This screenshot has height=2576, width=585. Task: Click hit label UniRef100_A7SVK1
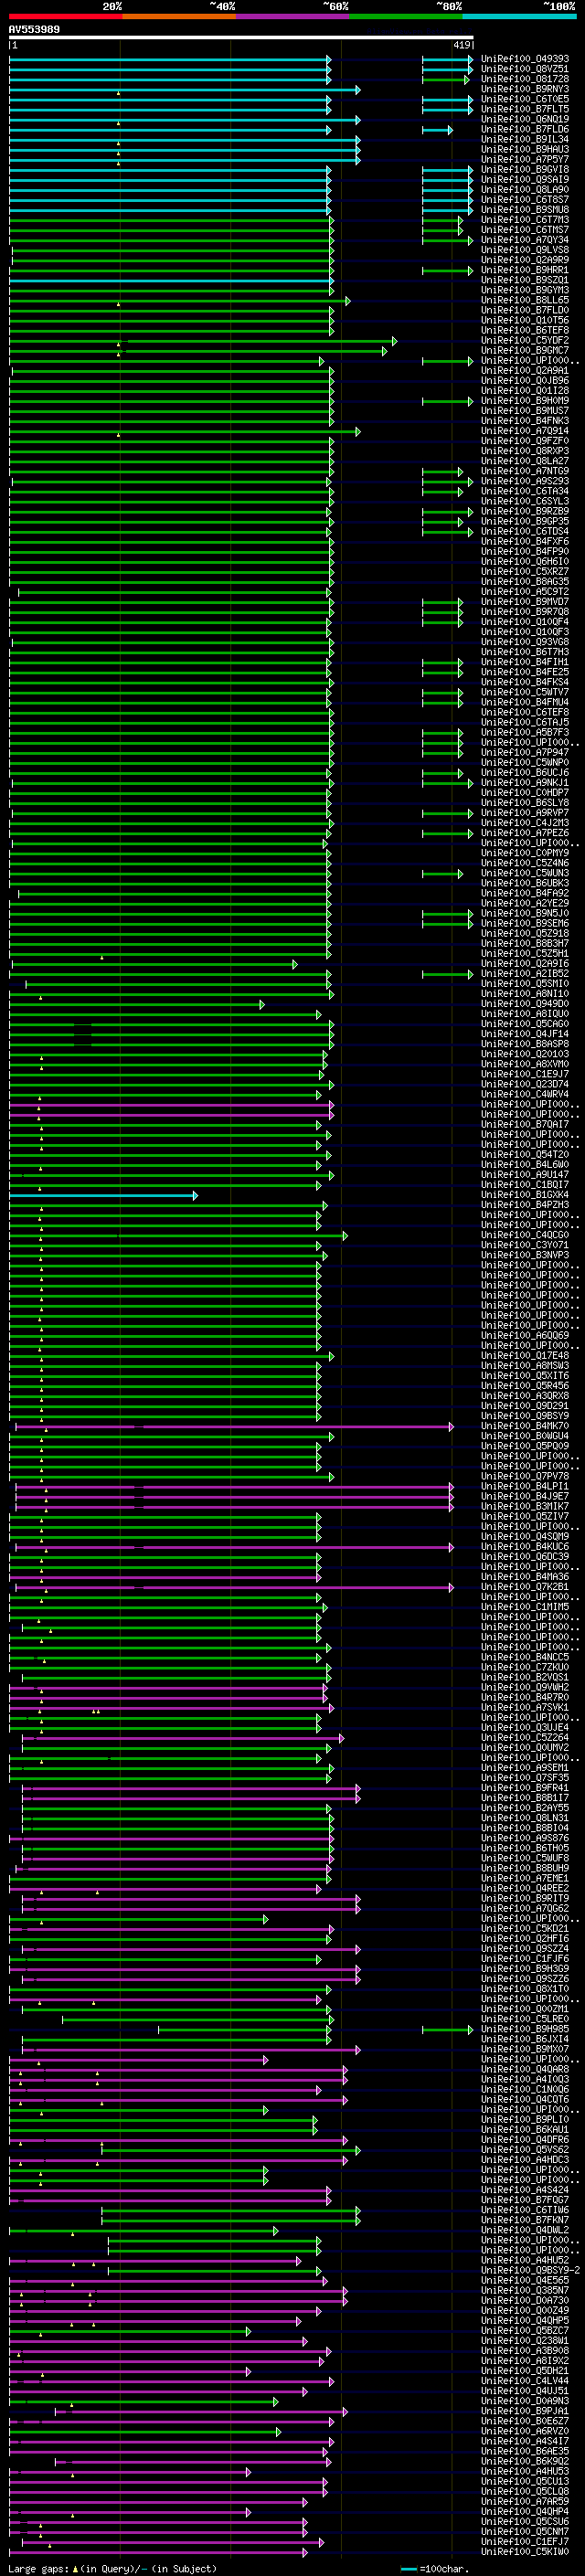click(525, 1707)
